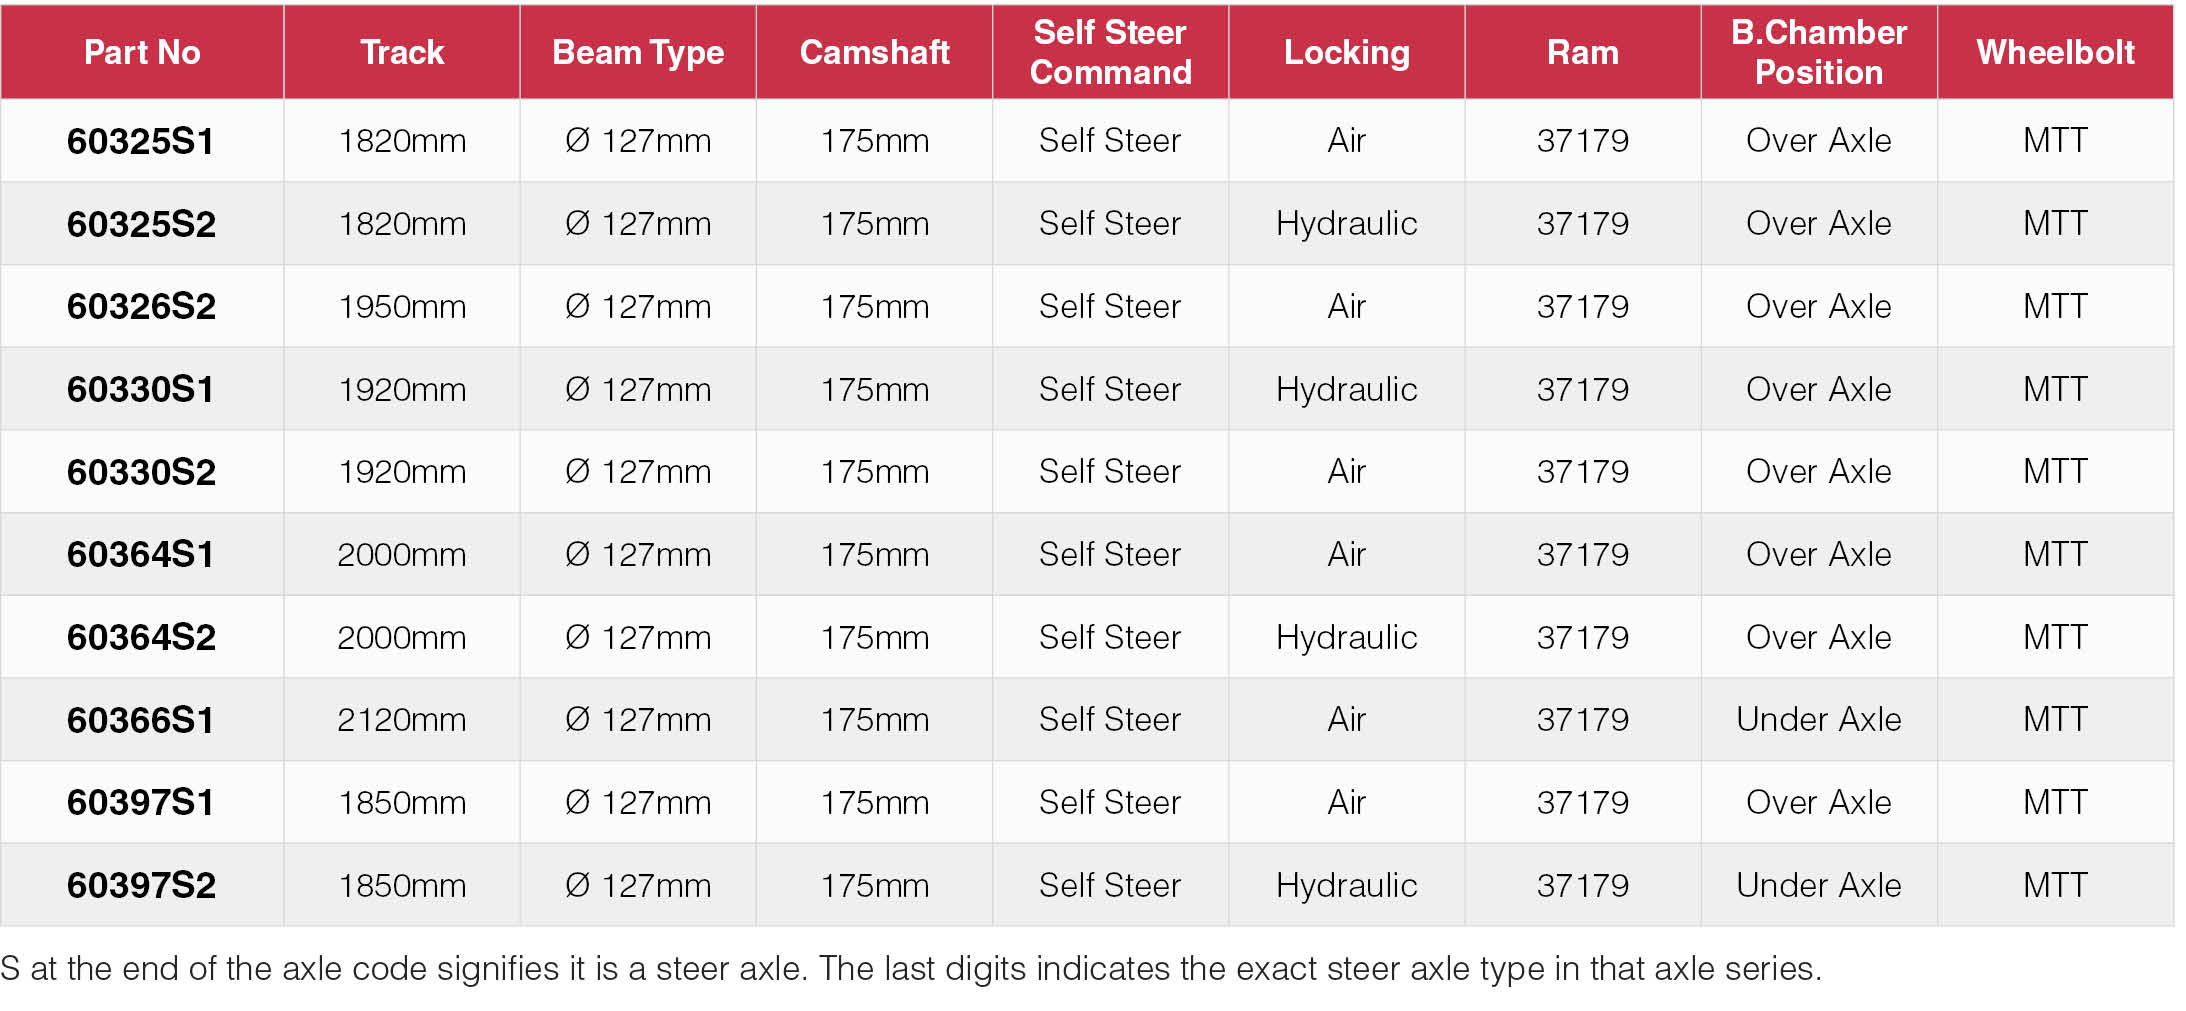This screenshot has width=2186, height=1011.
Task: Select the Locking column header
Action: click(1346, 52)
